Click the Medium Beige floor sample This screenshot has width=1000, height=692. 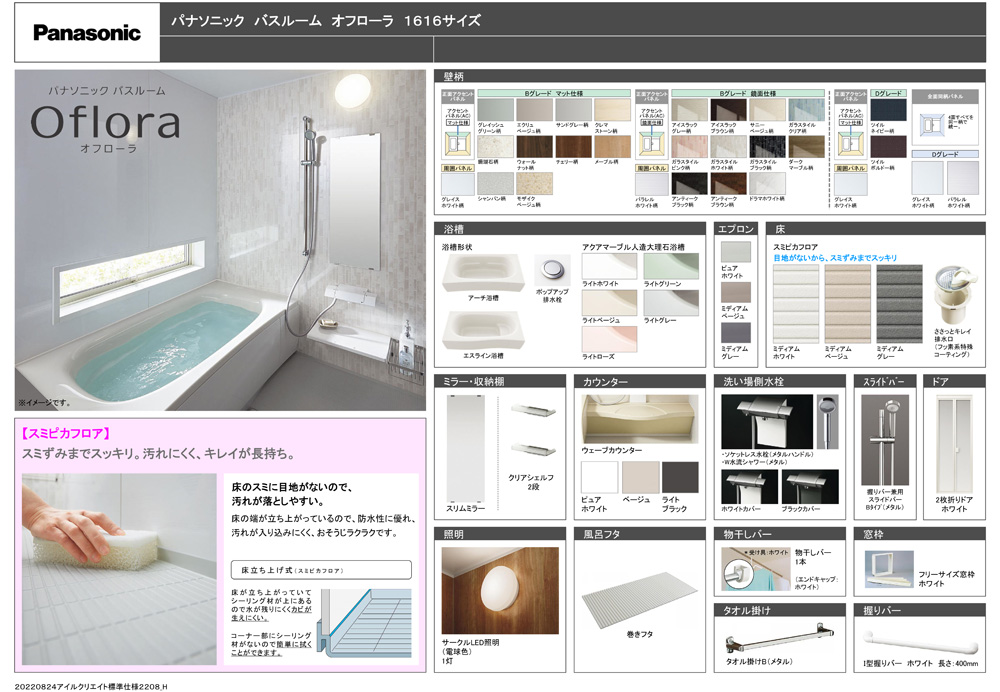tap(846, 303)
